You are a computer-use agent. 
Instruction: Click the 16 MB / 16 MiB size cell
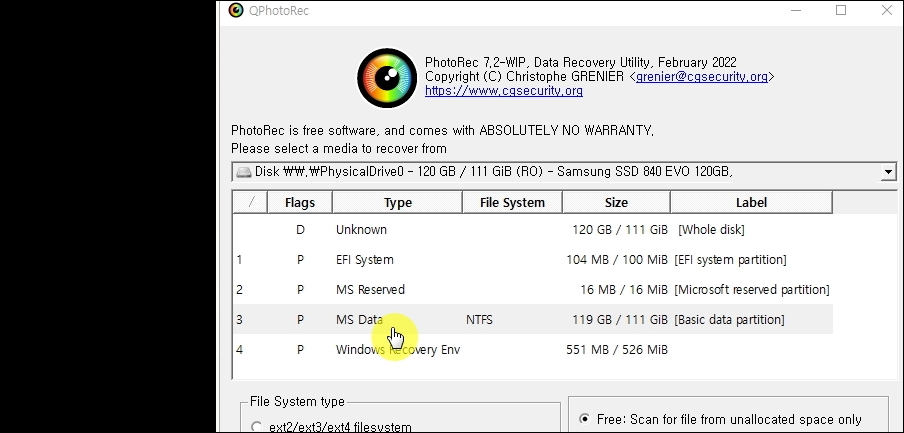[x=624, y=289]
